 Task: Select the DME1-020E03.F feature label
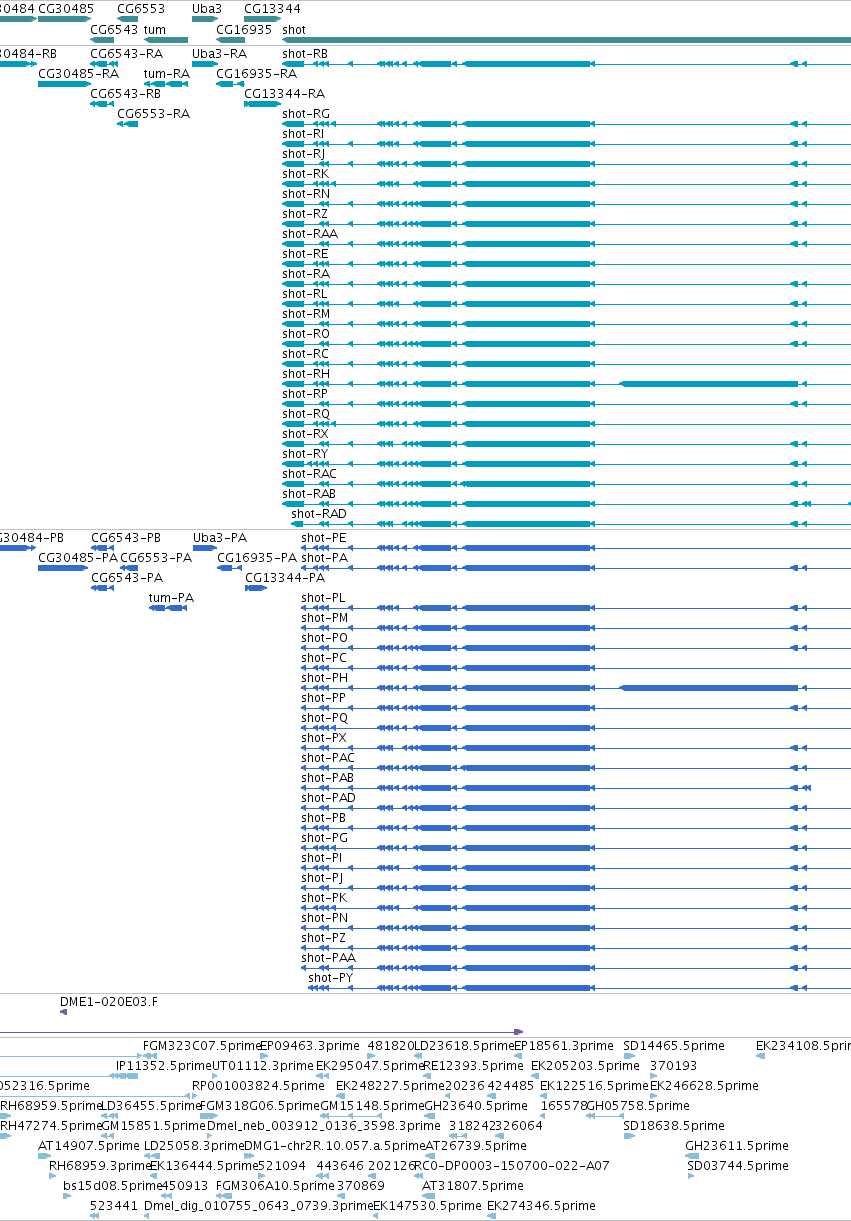coord(109,1000)
